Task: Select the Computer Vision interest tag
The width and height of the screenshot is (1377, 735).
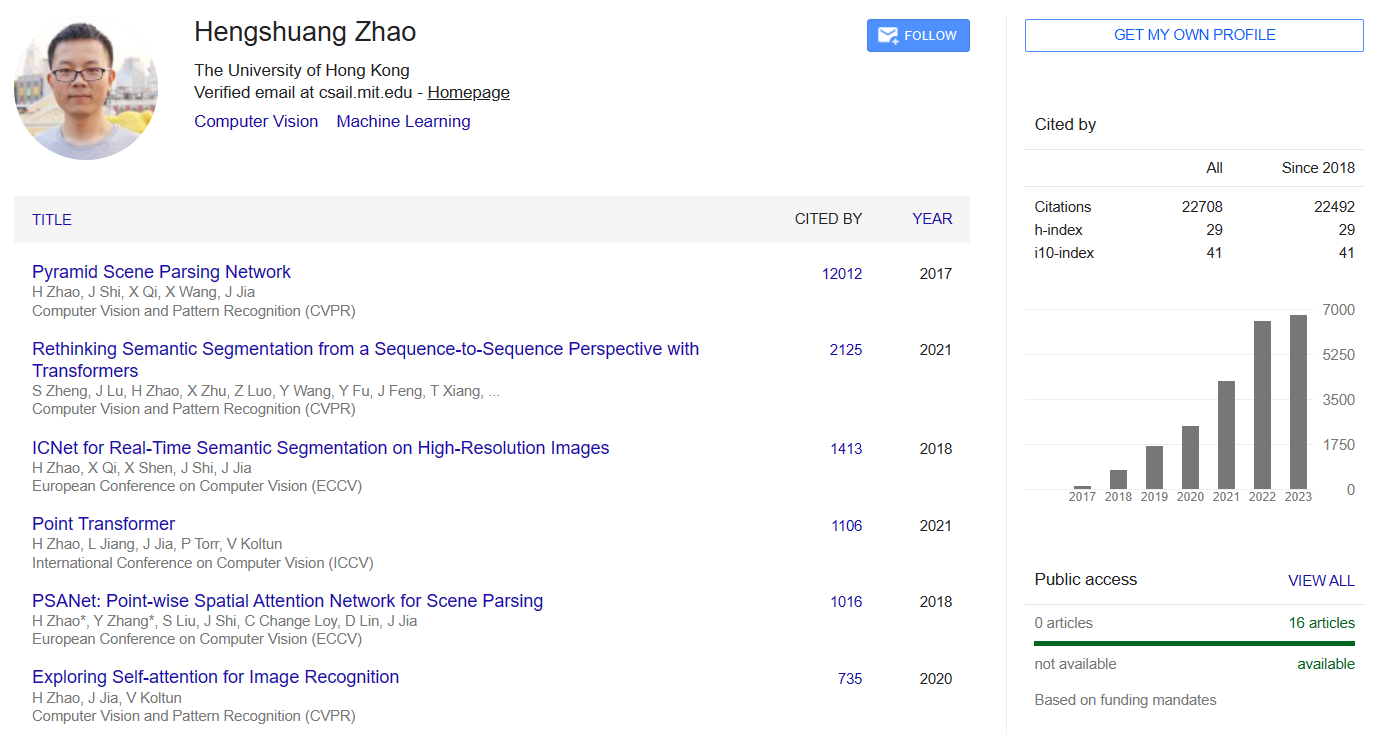Action: (256, 122)
